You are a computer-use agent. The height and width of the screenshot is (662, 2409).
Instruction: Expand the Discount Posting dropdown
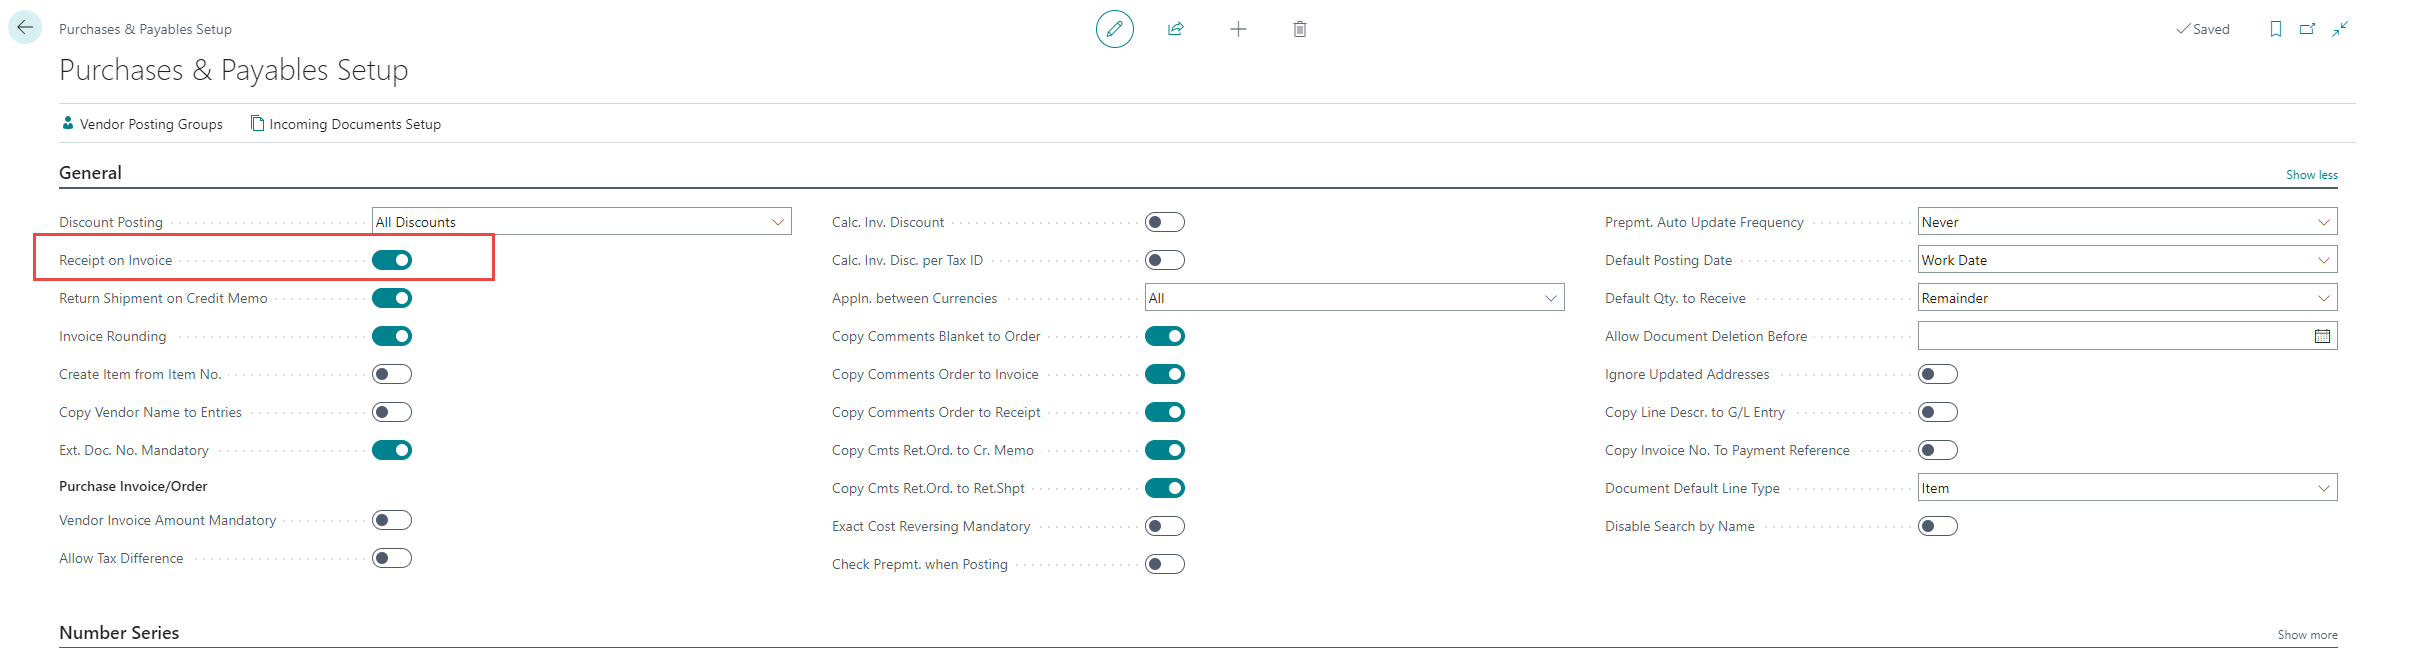point(777,222)
